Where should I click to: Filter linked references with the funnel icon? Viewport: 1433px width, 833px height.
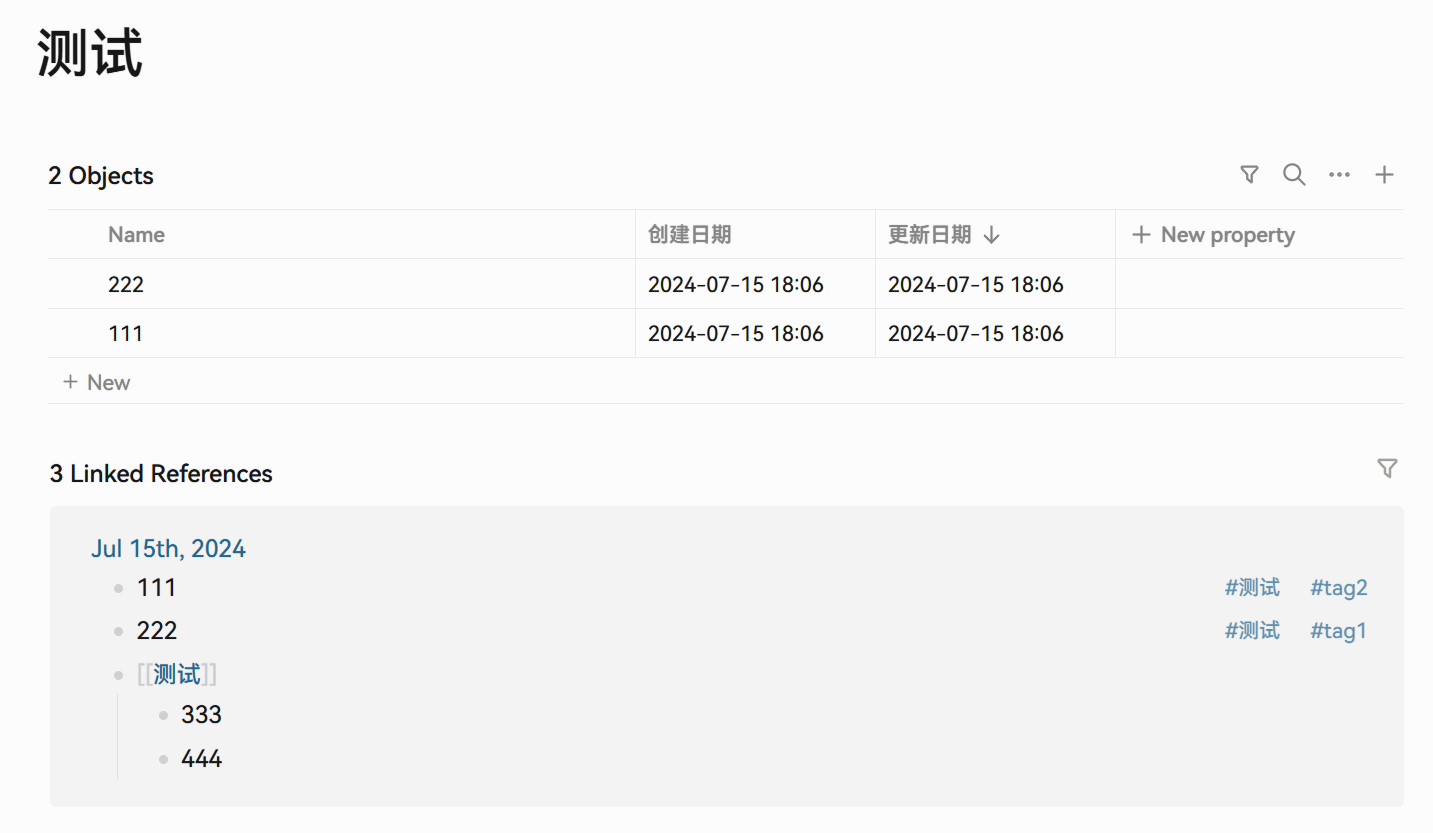pyautogui.click(x=1387, y=468)
